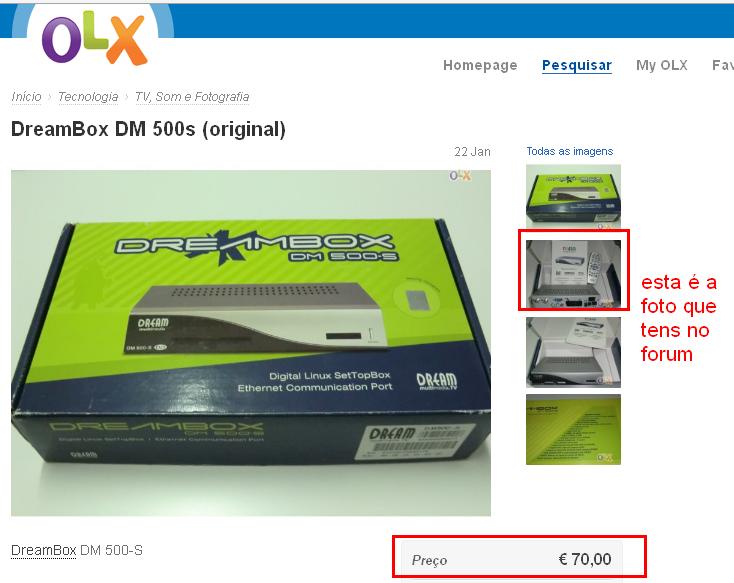This screenshot has width=734, height=583.
Task: Select the Pesquisar tab
Action: click(x=577, y=65)
